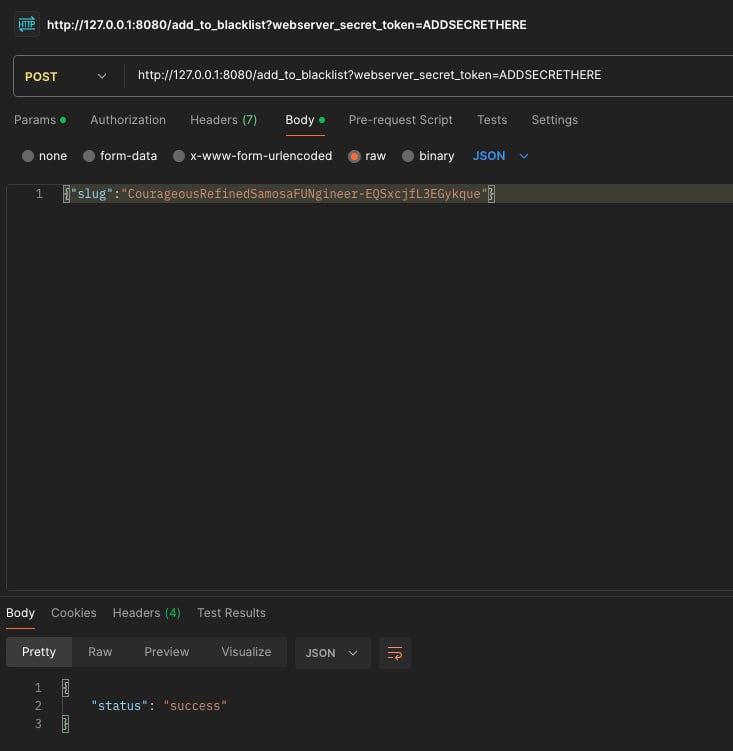733x751 pixels.
Task: Click the slug JSON line in body editor
Action: tap(279, 194)
